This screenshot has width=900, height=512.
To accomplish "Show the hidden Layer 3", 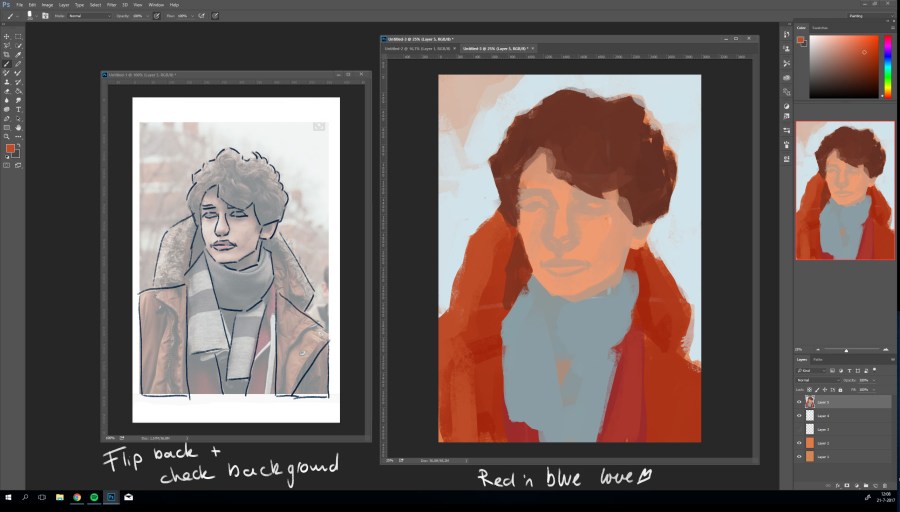I will pos(799,429).
